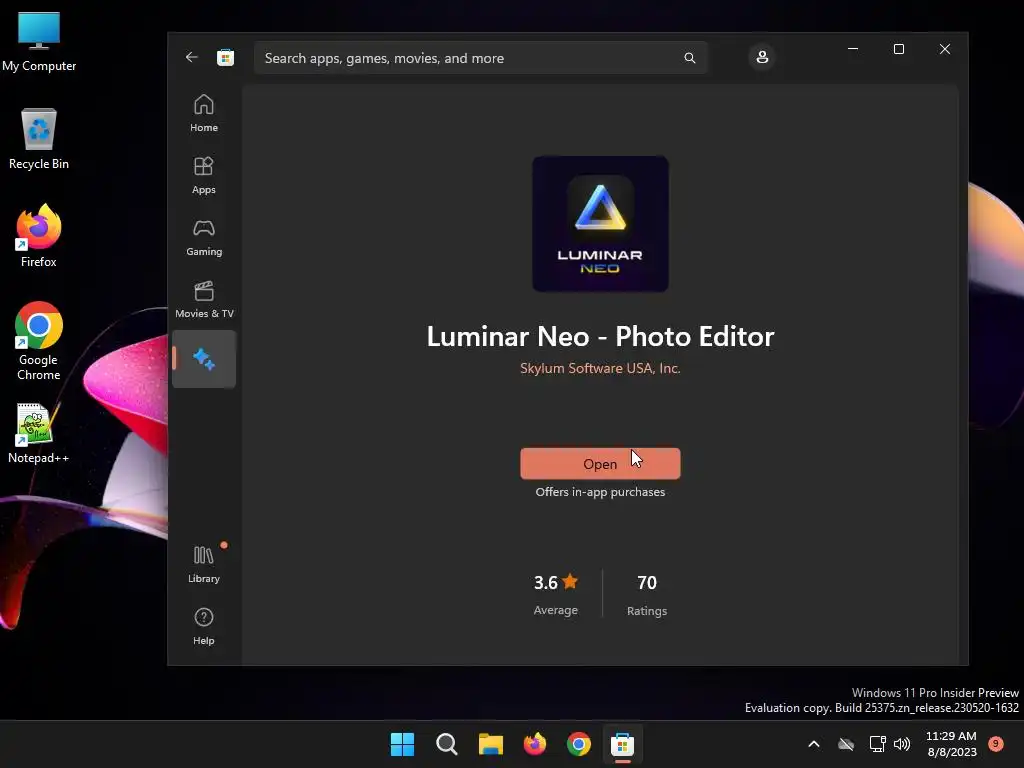Viewport: 1024px width, 768px height.
Task: Open the user profile account icon
Action: 761,57
